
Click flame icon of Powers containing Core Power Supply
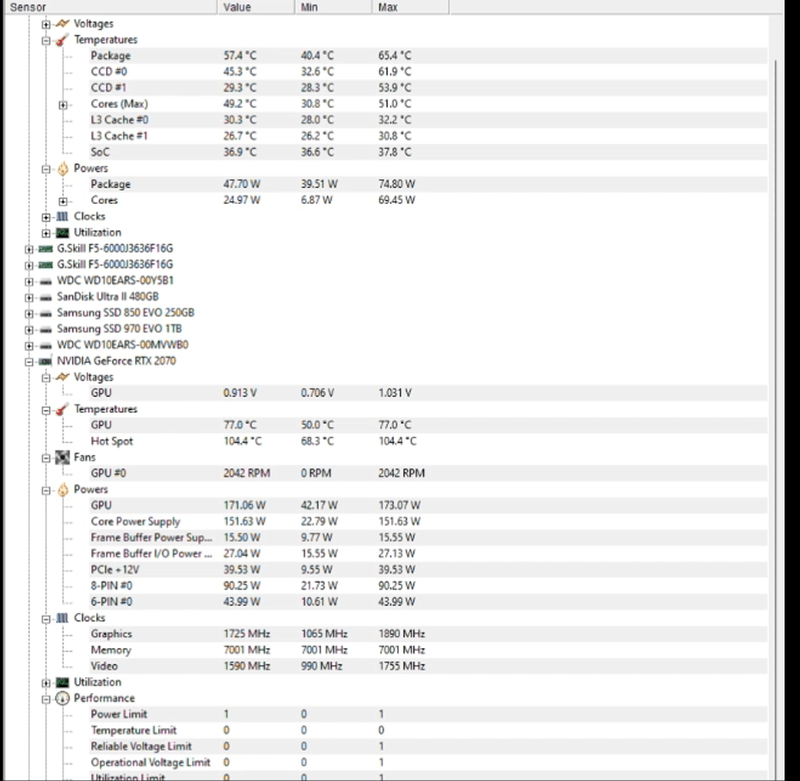[x=62, y=490]
